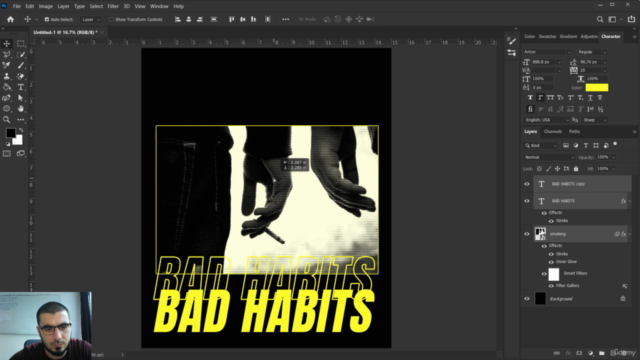
Task: Apply Strikethrough in Character panel
Action: (600, 98)
